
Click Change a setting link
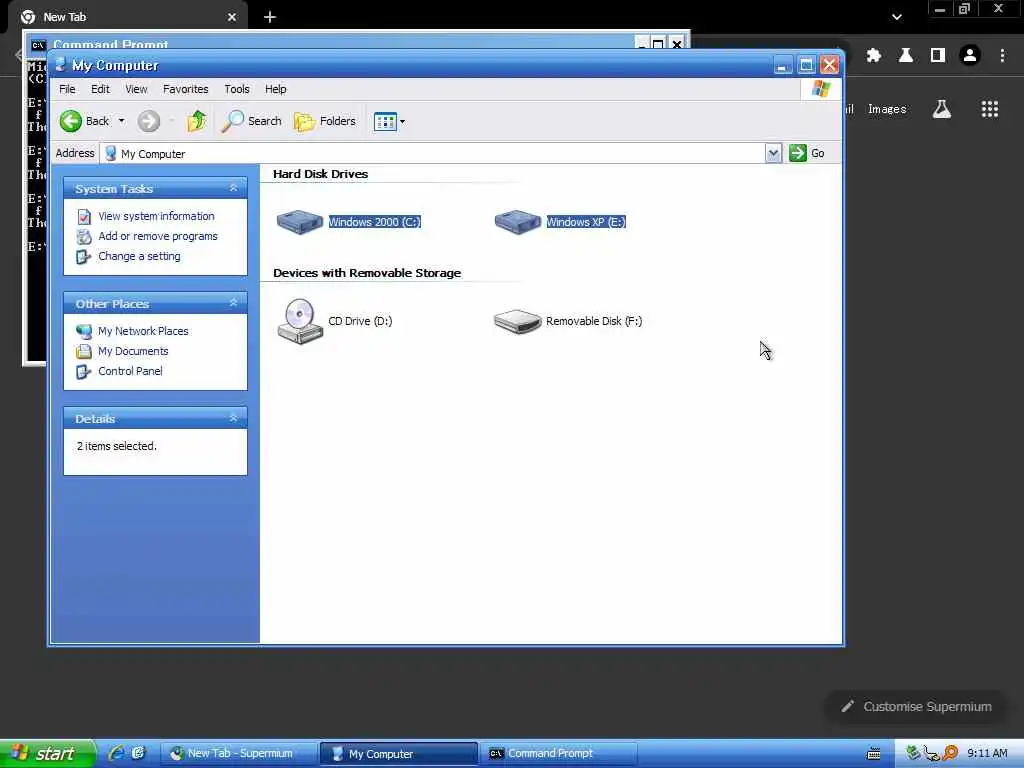[139, 256]
